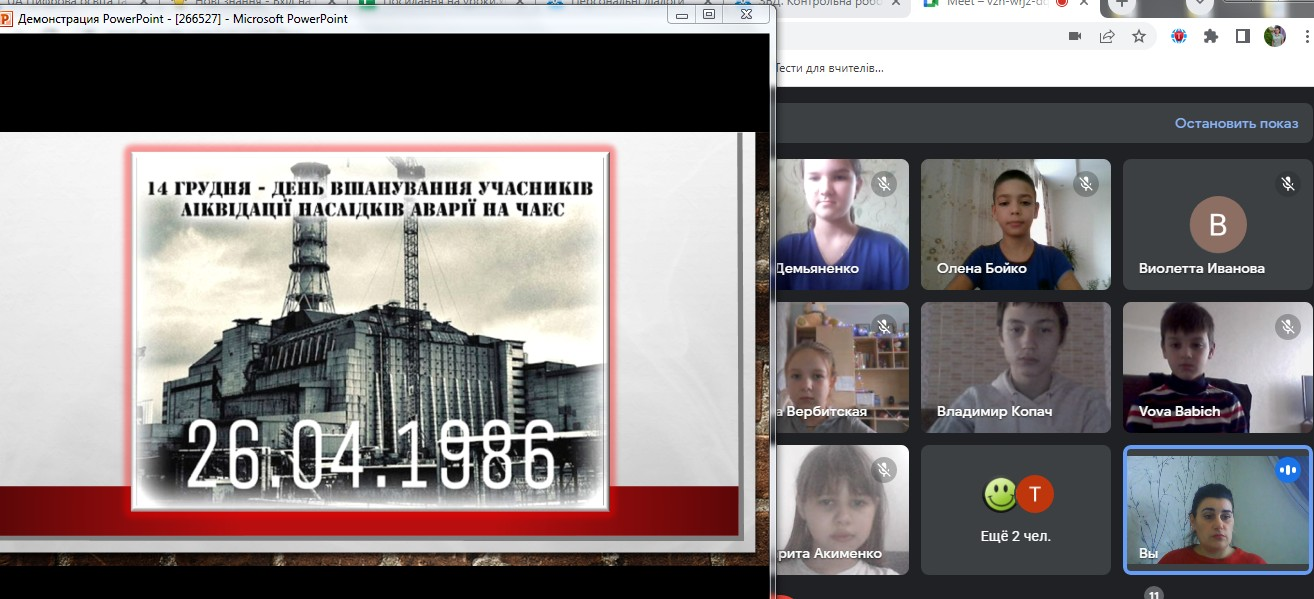The width and height of the screenshot is (1314, 599).
Task: Click the PowerPoint slideshow window title text
Action: (x=183, y=18)
